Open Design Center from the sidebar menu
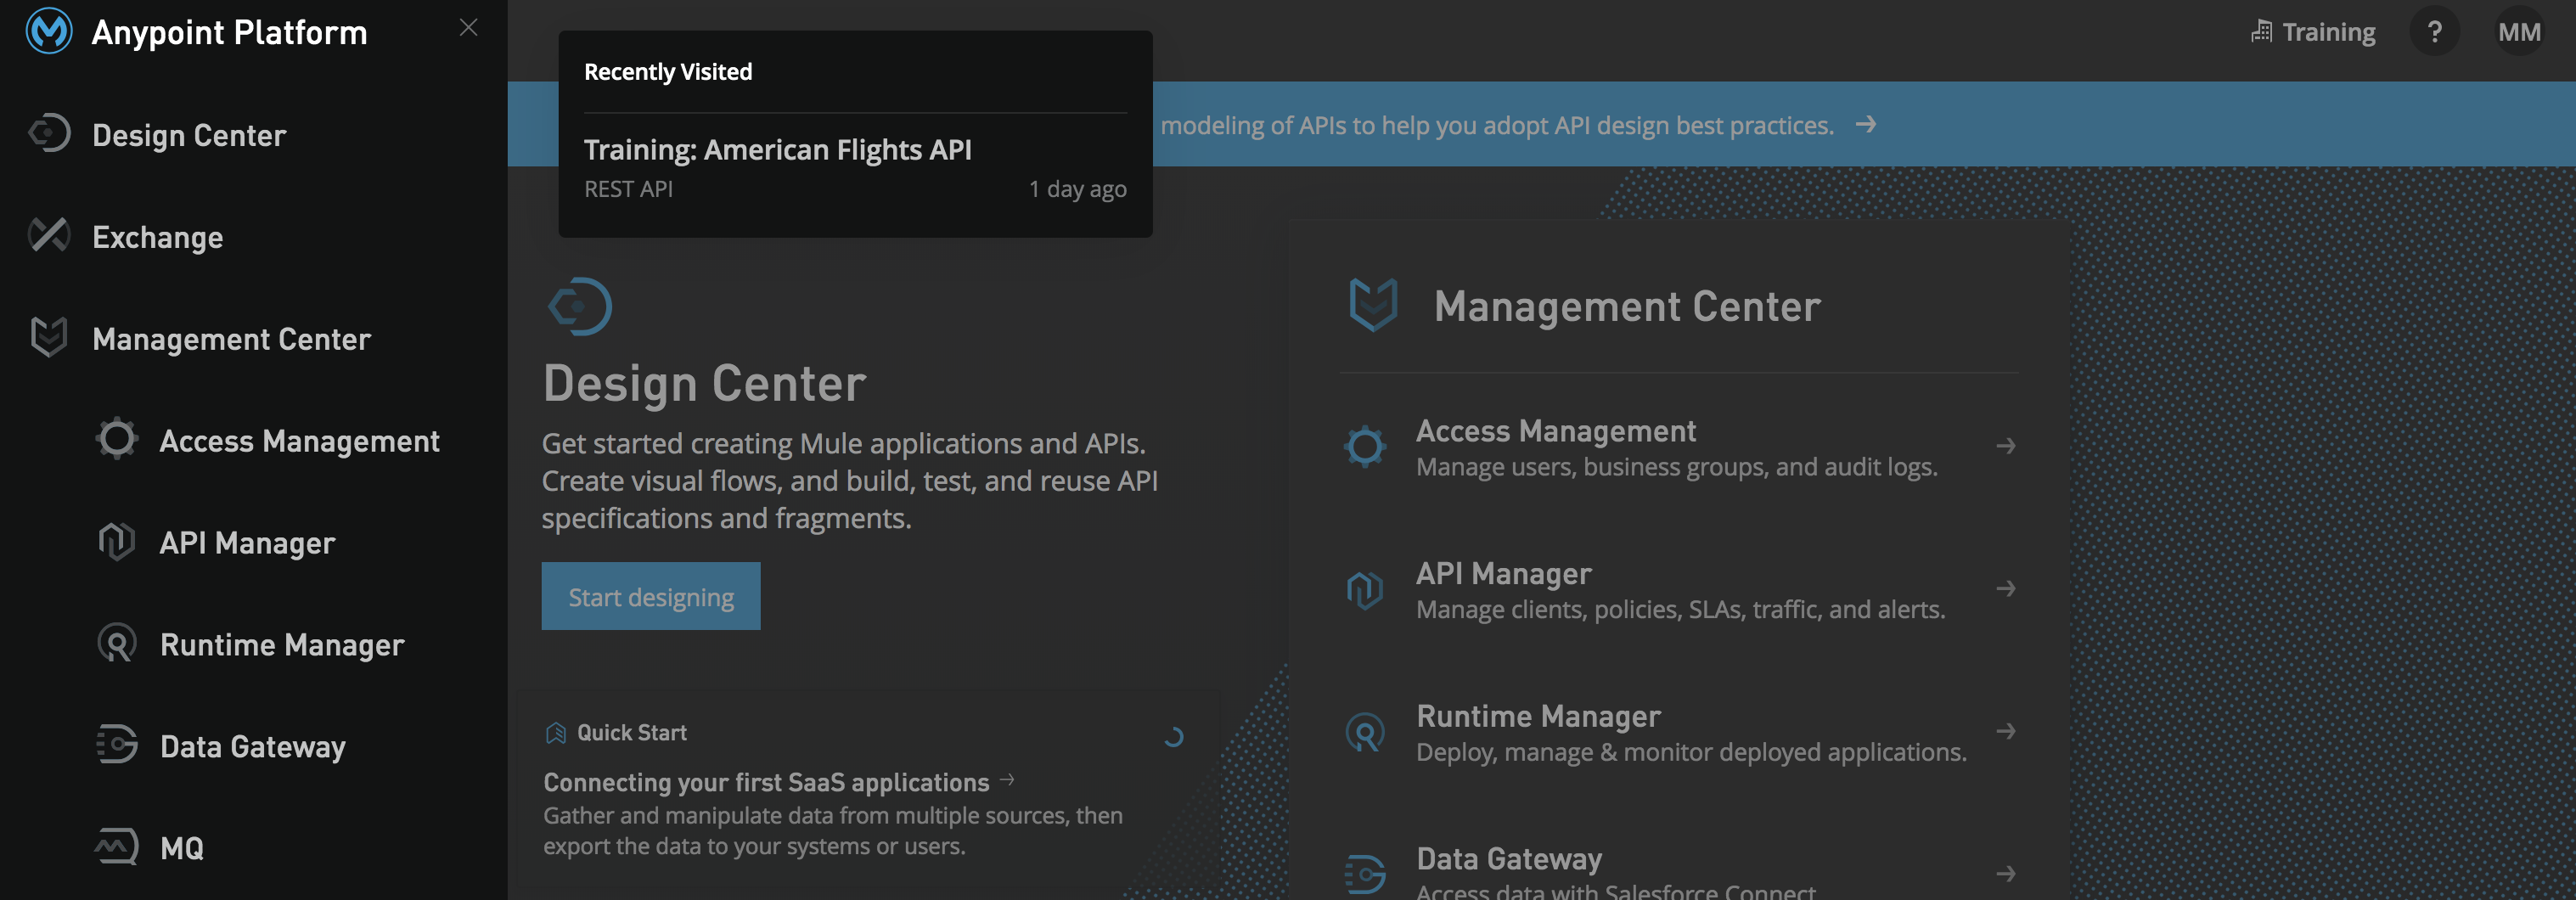Screen dimensions: 2576x900 [189, 135]
